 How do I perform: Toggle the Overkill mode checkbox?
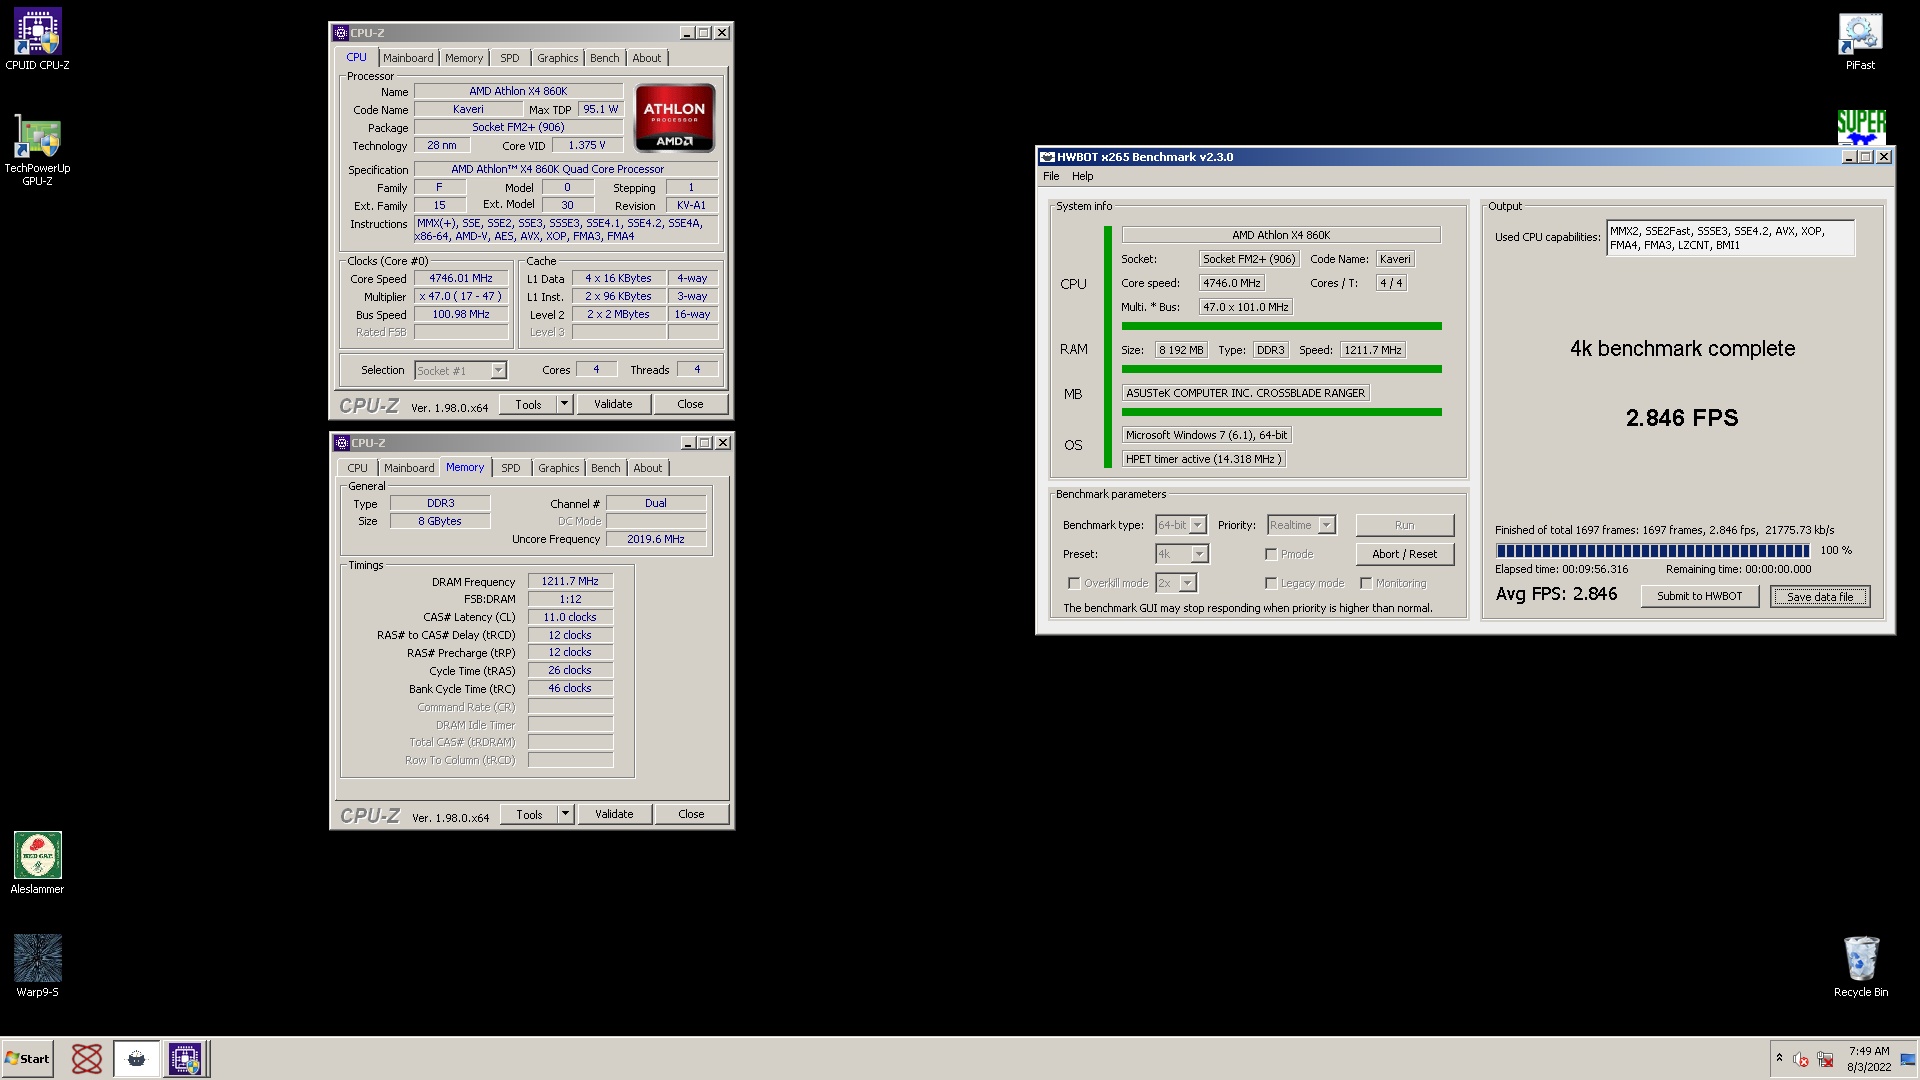pos(1074,583)
